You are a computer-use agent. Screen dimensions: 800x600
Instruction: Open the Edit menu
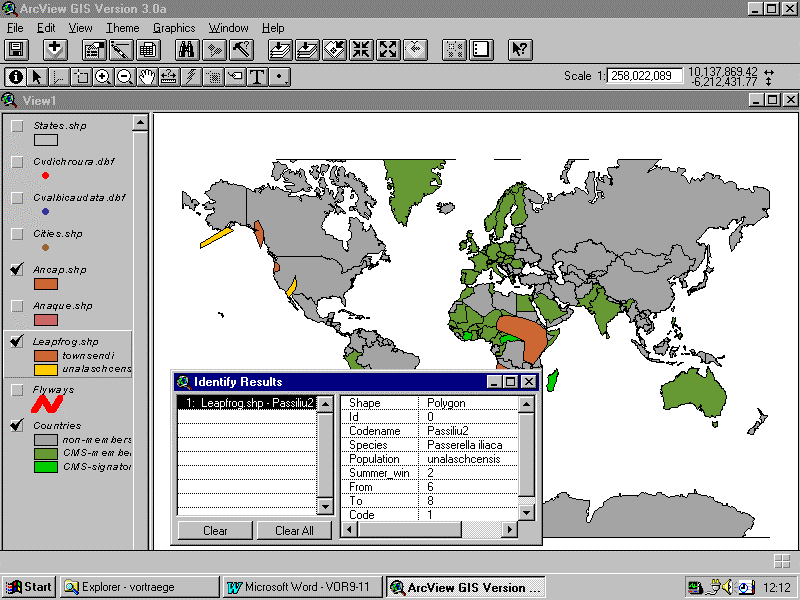[46, 28]
